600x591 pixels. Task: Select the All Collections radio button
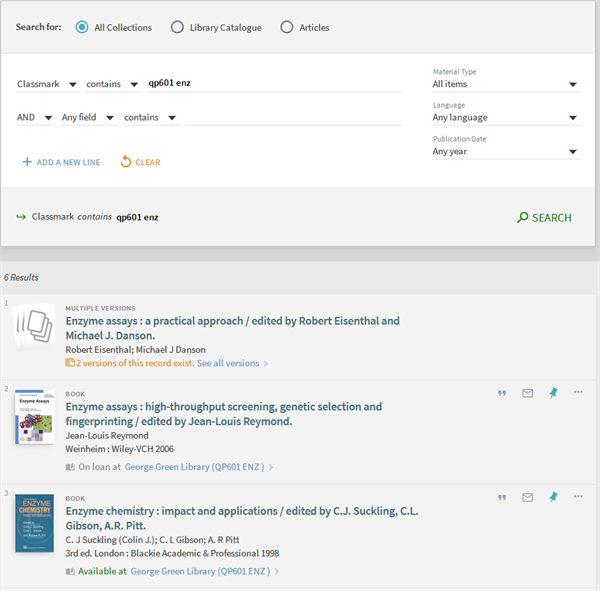coord(82,27)
